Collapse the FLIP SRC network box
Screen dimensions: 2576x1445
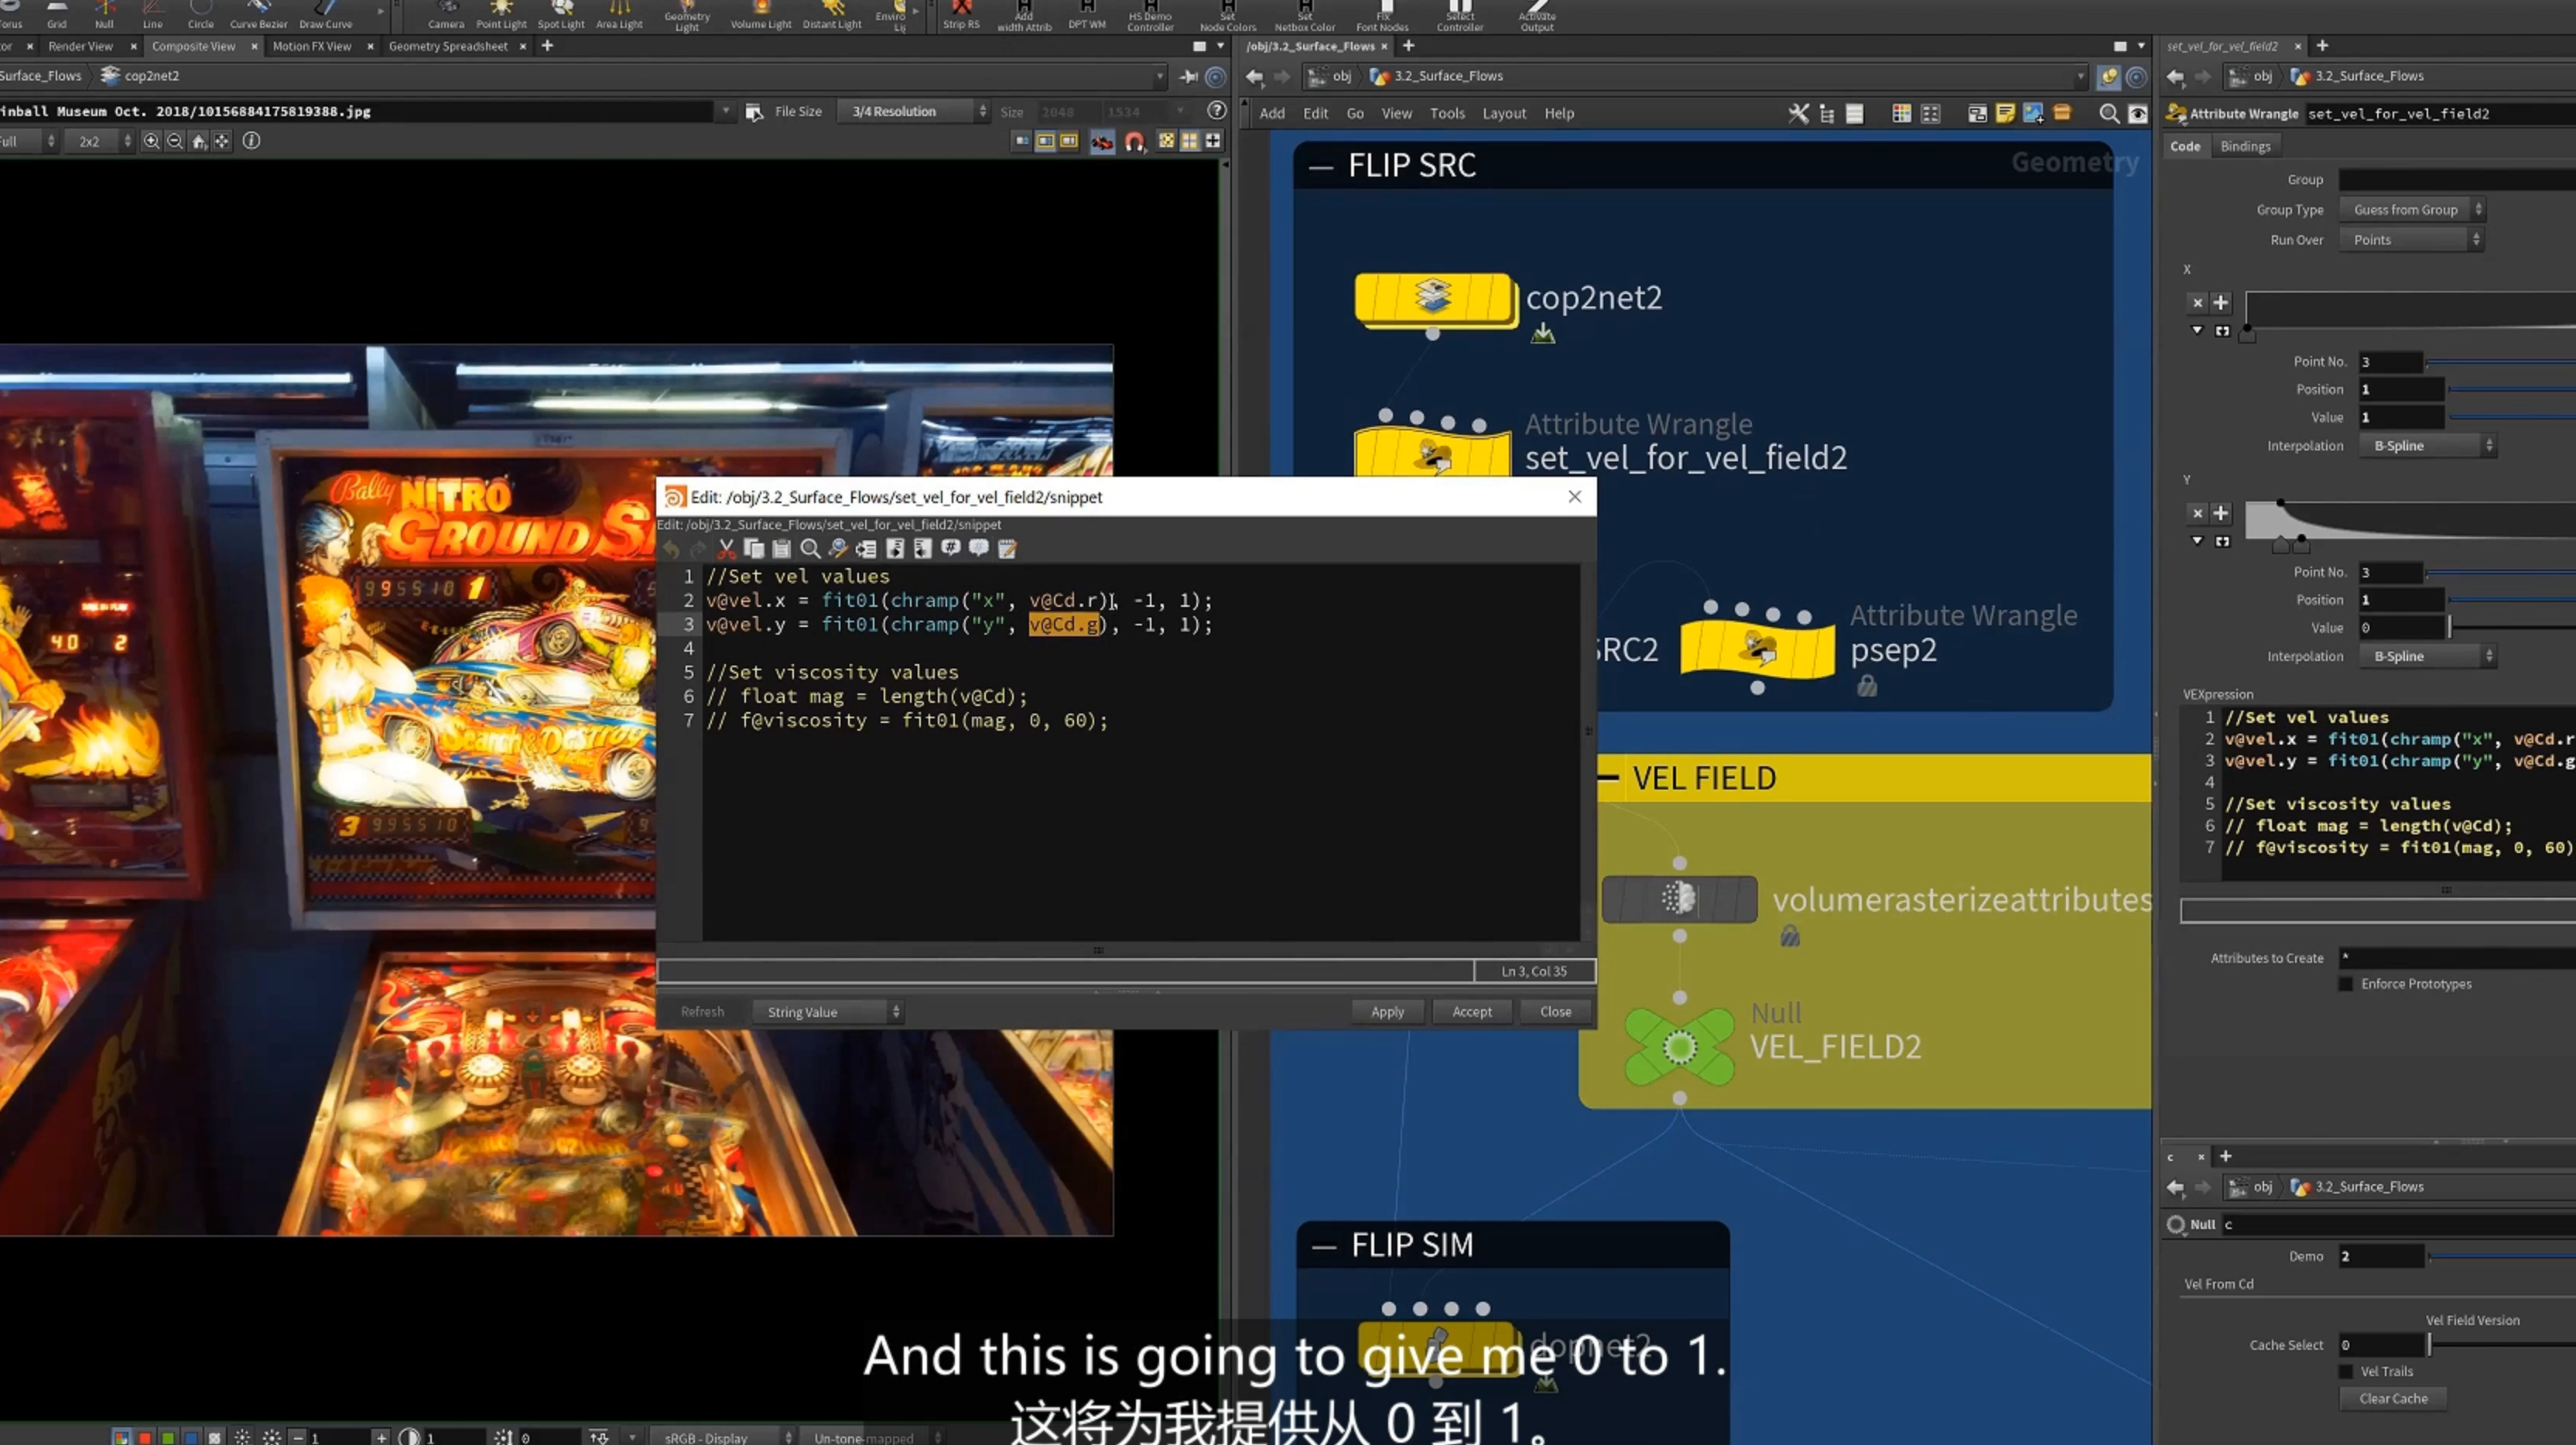(1321, 167)
